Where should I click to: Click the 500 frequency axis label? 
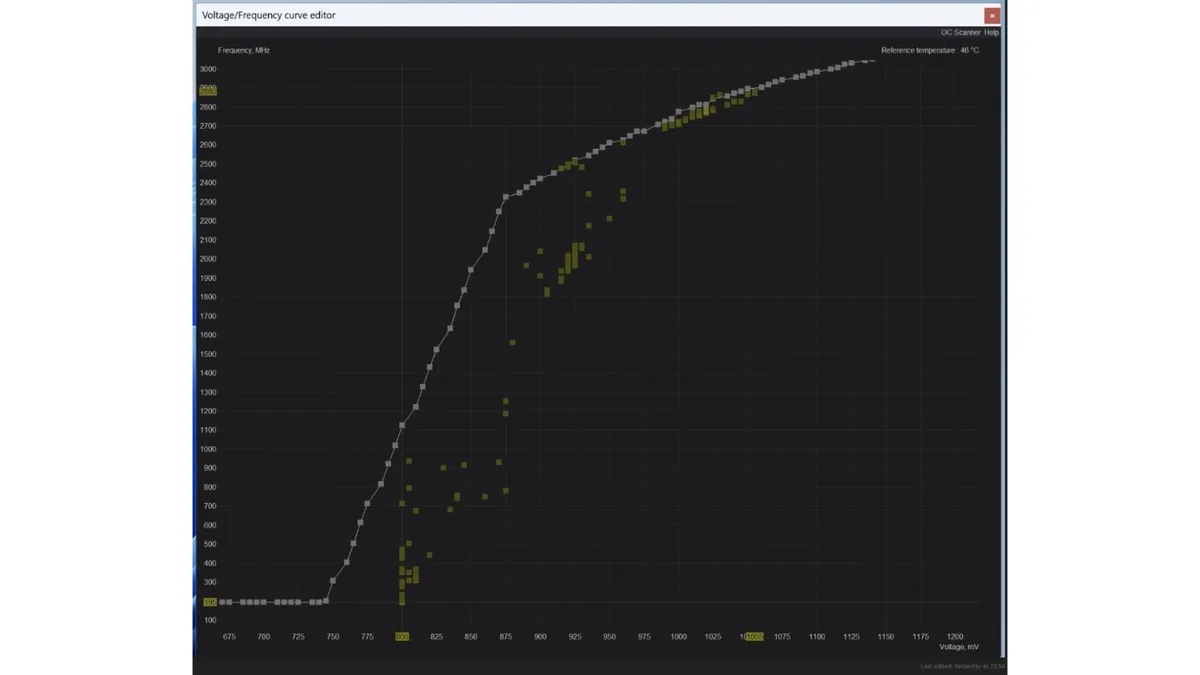click(x=208, y=544)
